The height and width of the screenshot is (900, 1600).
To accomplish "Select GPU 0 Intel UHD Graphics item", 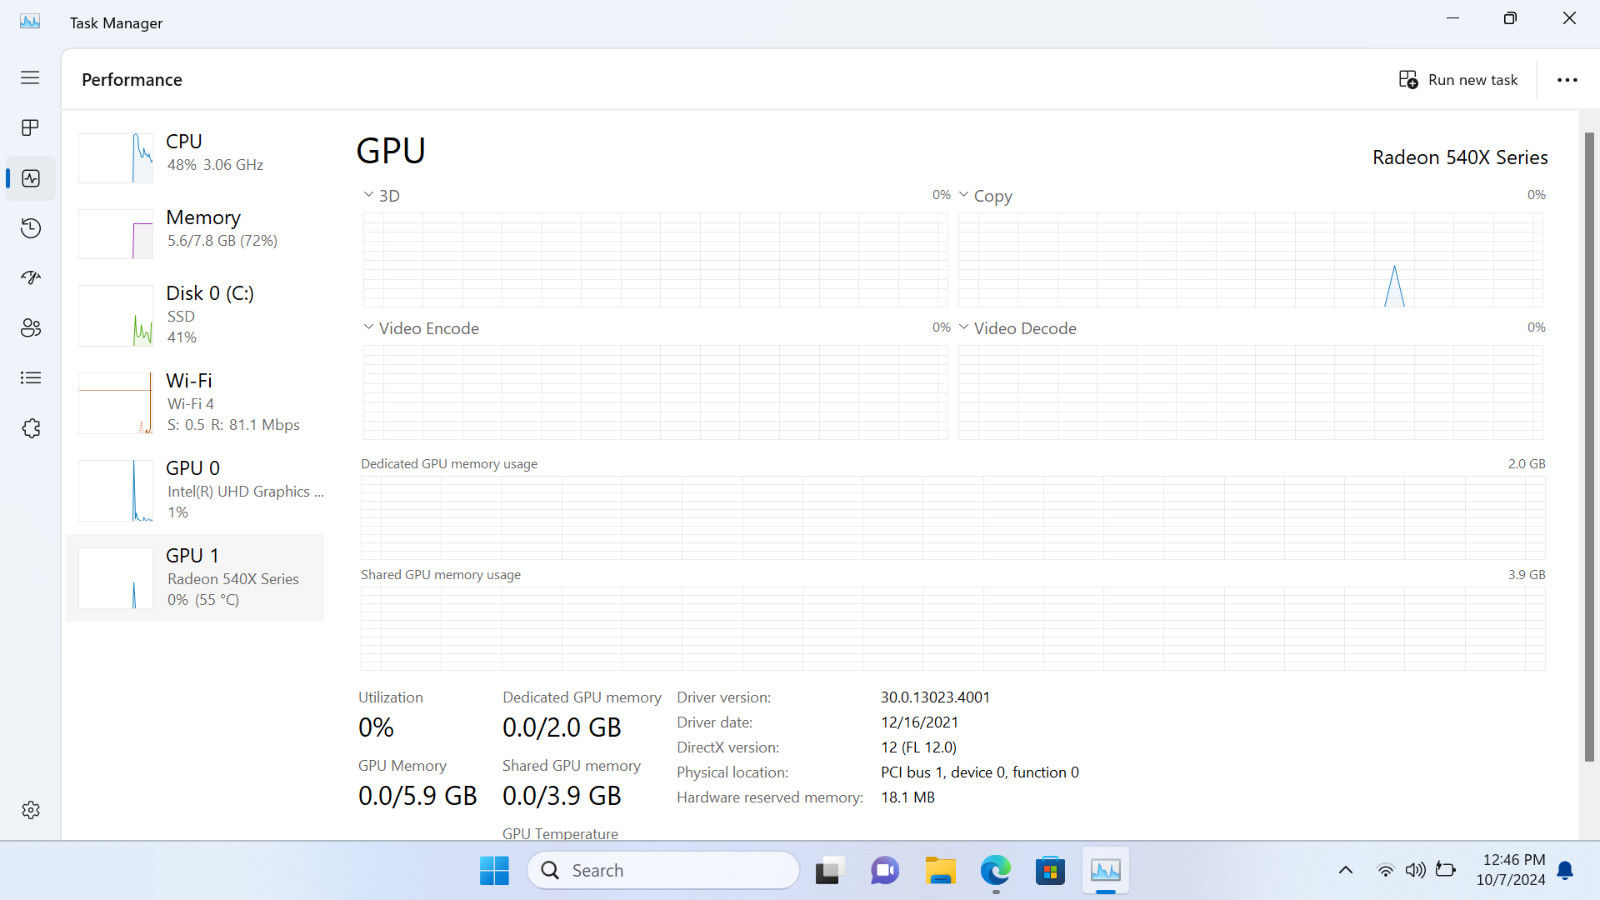I will (196, 490).
